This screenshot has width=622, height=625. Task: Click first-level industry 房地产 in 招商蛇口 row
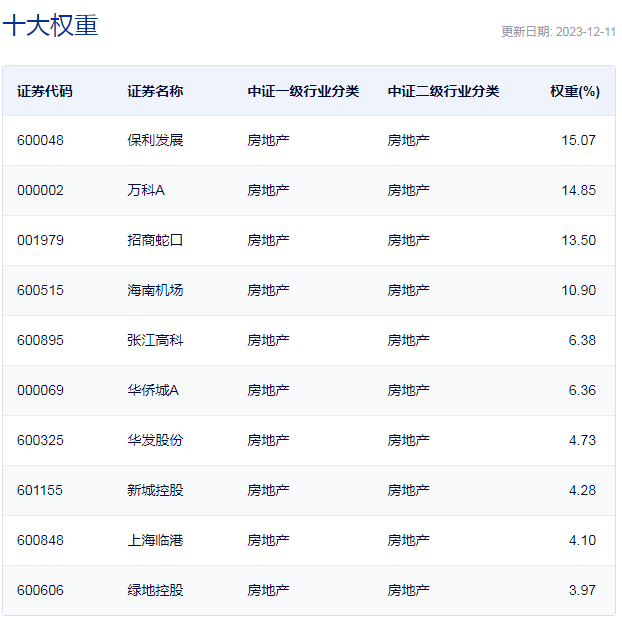click(268, 240)
